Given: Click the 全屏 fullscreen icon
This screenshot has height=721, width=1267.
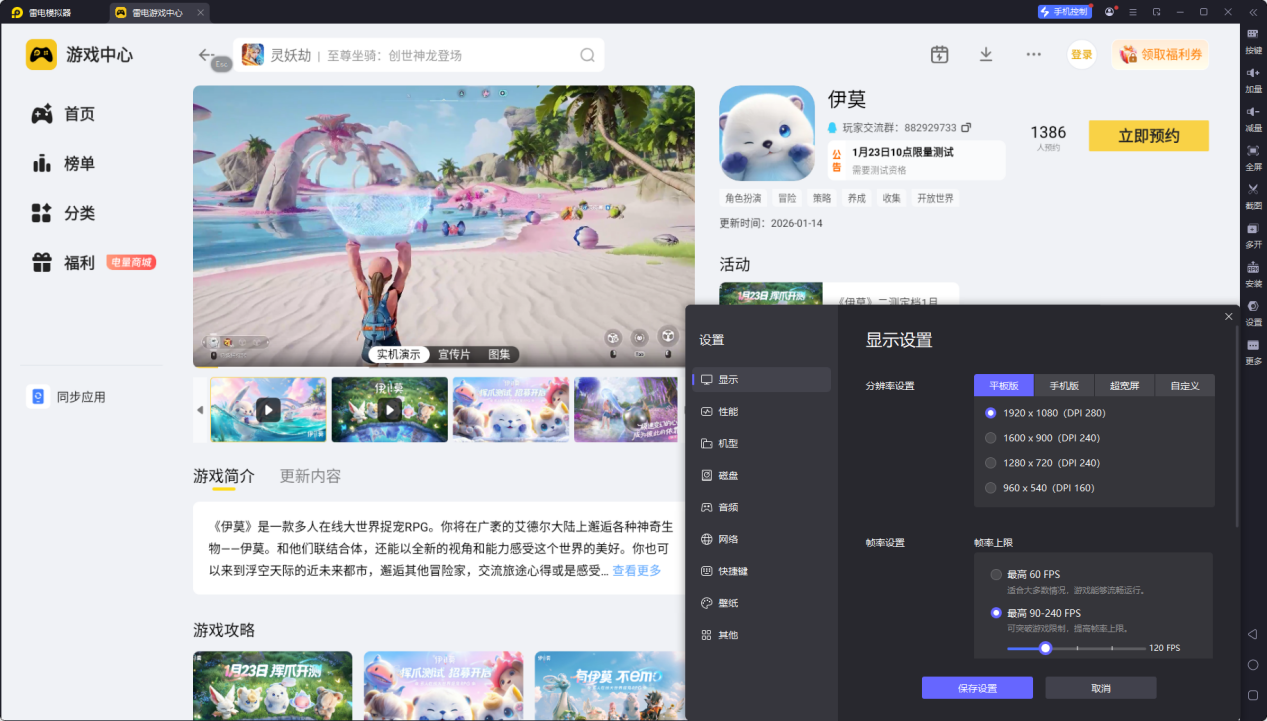Looking at the screenshot, I should click(x=1253, y=155).
